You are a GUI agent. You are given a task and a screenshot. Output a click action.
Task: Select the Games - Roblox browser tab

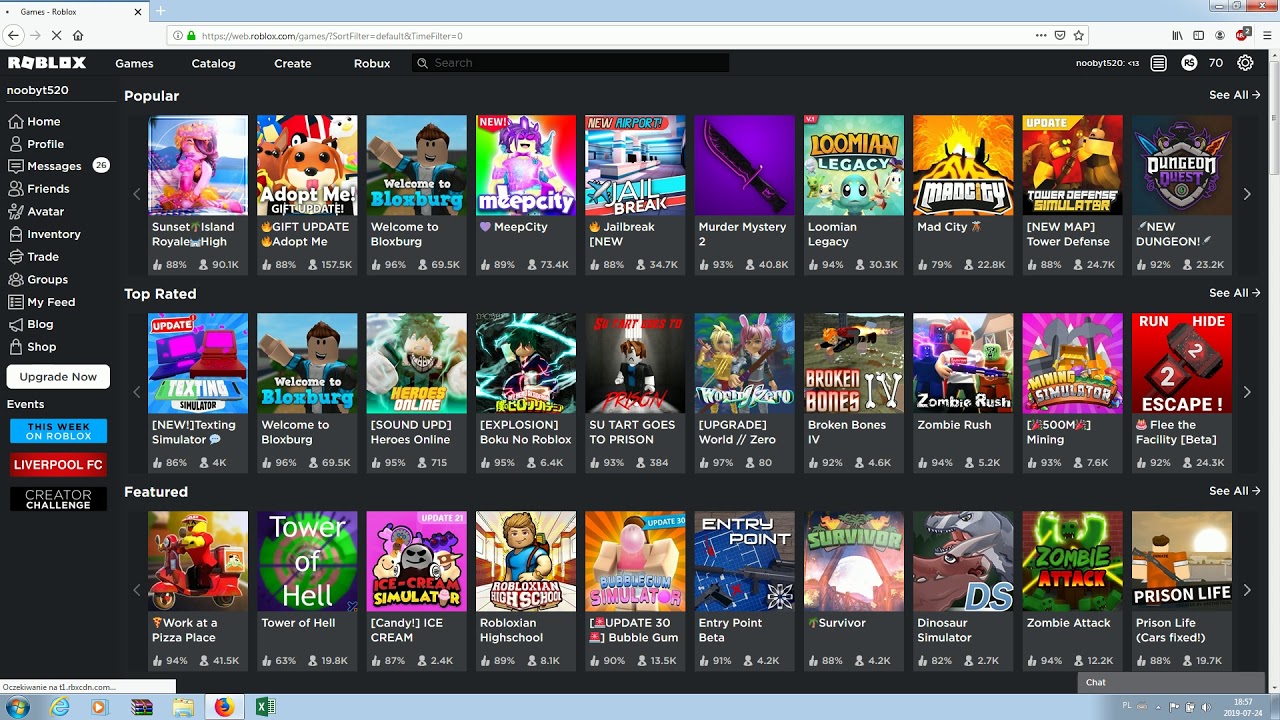pos(73,12)
